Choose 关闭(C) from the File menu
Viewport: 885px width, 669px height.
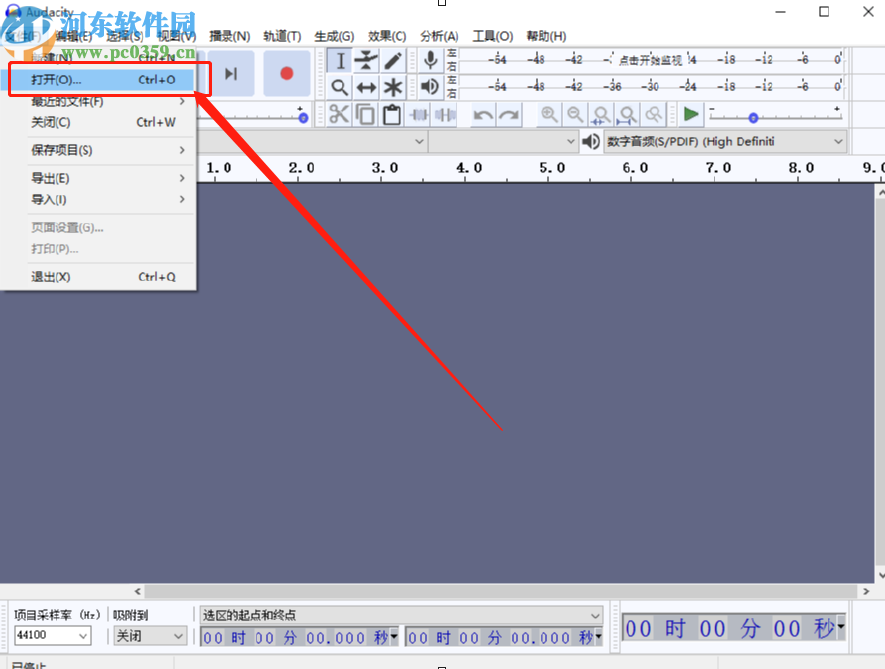(99, 122)
